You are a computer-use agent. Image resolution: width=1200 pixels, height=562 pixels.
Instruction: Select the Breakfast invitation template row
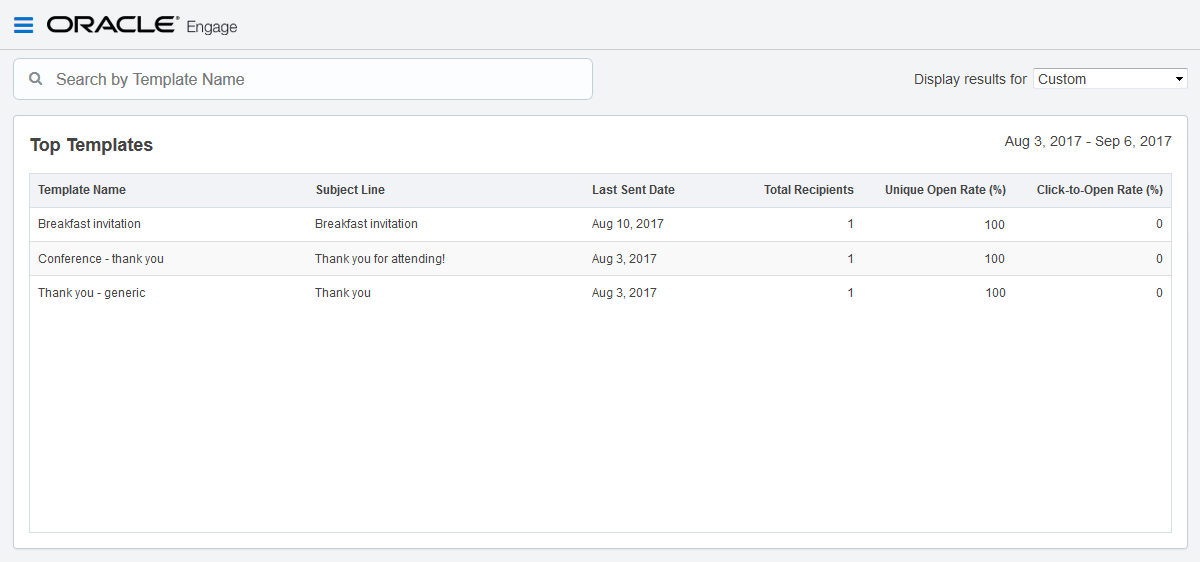coord(89,224)
